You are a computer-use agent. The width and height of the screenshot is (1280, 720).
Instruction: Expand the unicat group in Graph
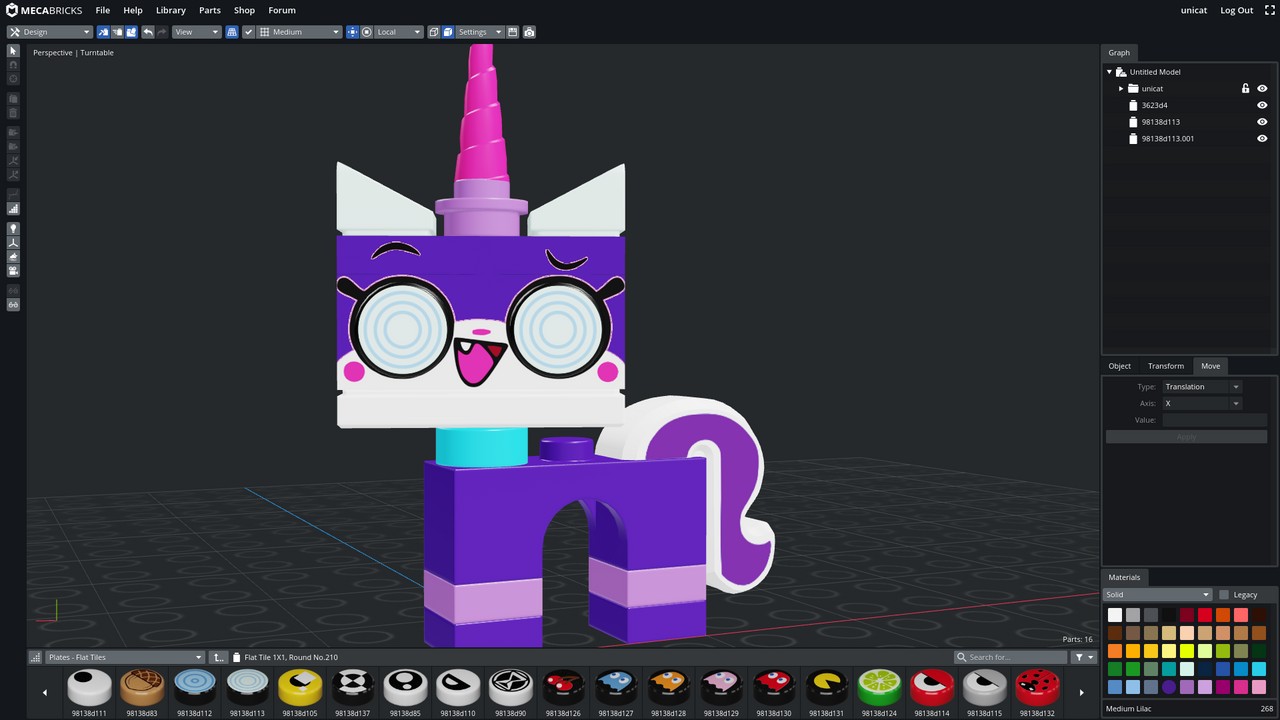1121,88
